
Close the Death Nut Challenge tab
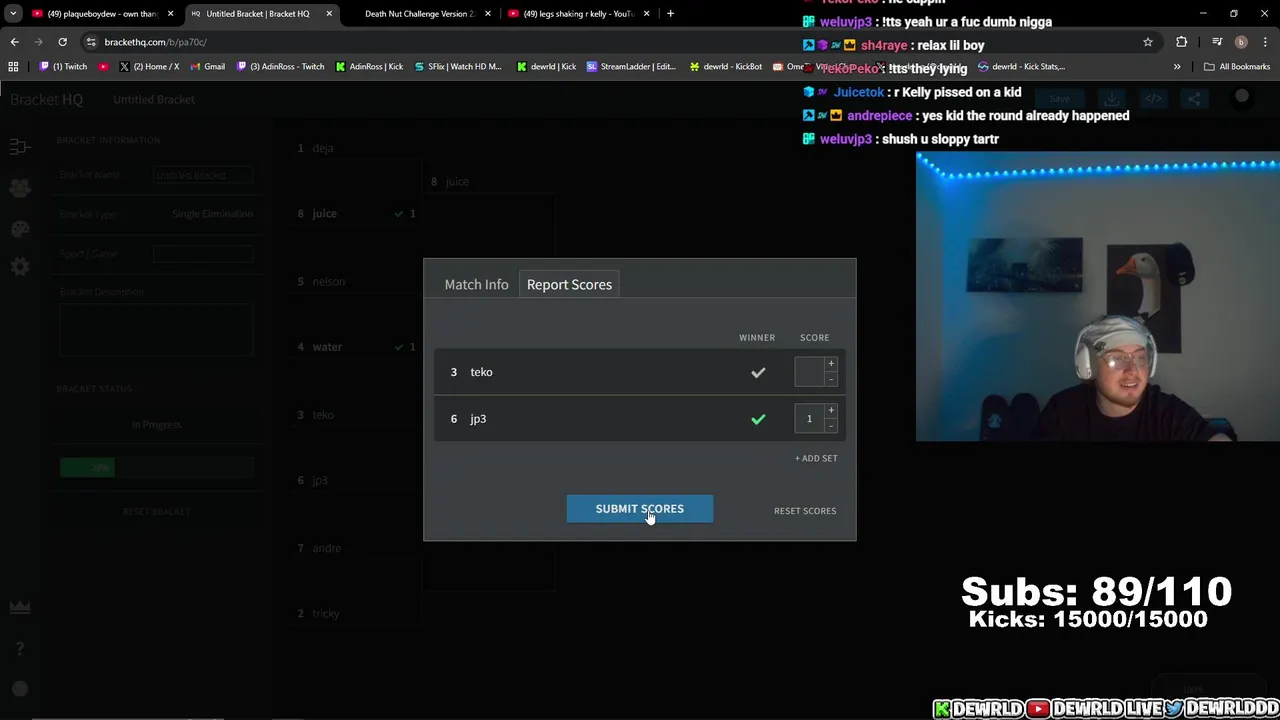click(488, 14)
